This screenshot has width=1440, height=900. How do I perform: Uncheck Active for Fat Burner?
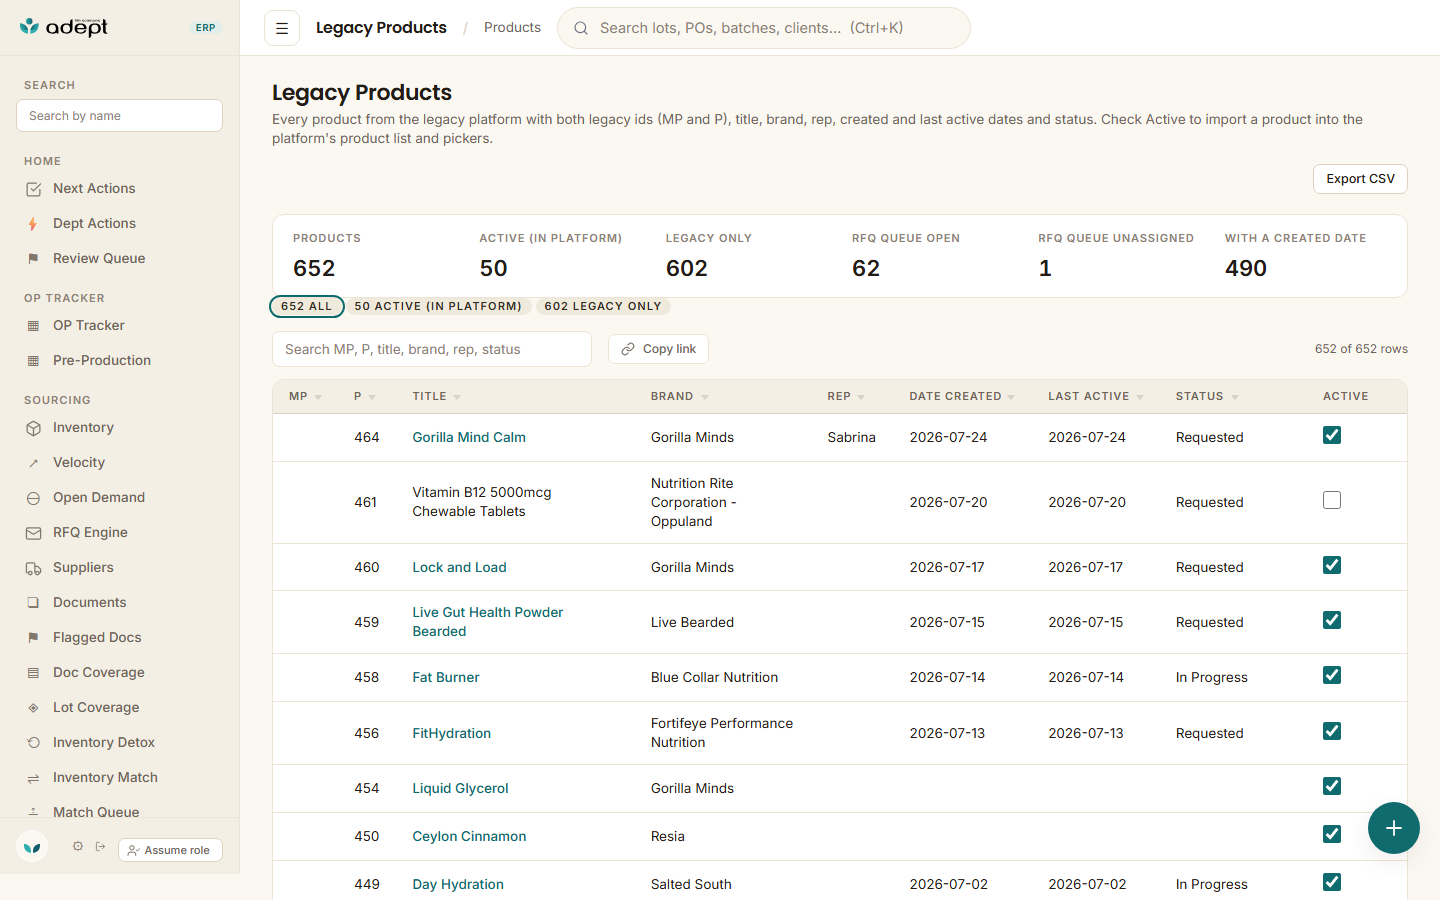[x=1332, y=675]
